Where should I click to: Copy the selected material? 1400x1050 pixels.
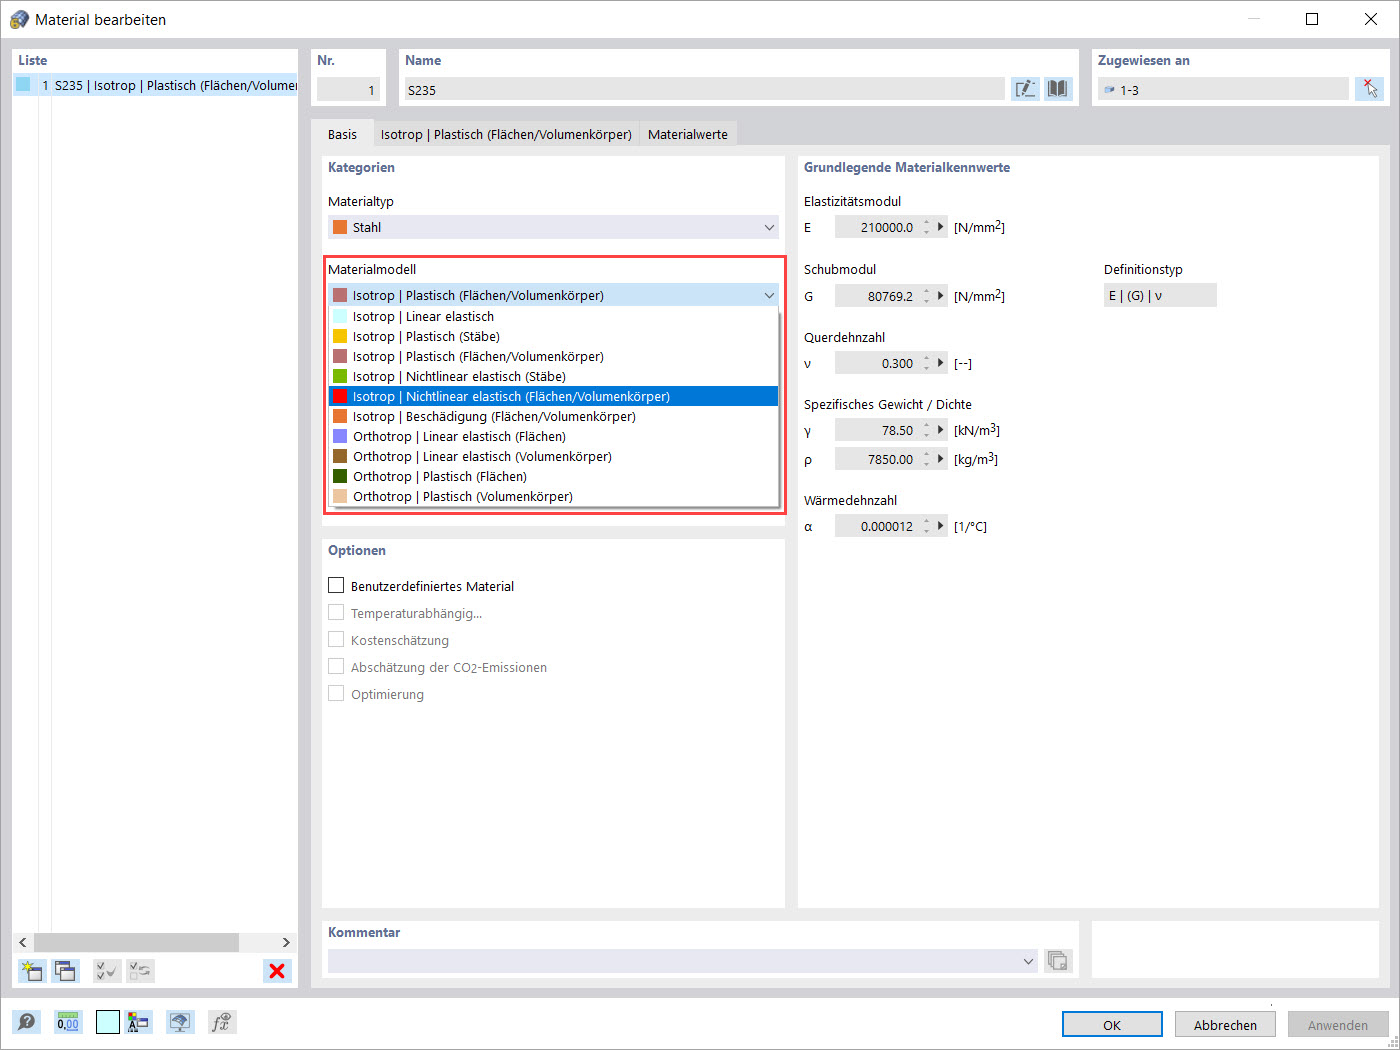click(65, 971)
